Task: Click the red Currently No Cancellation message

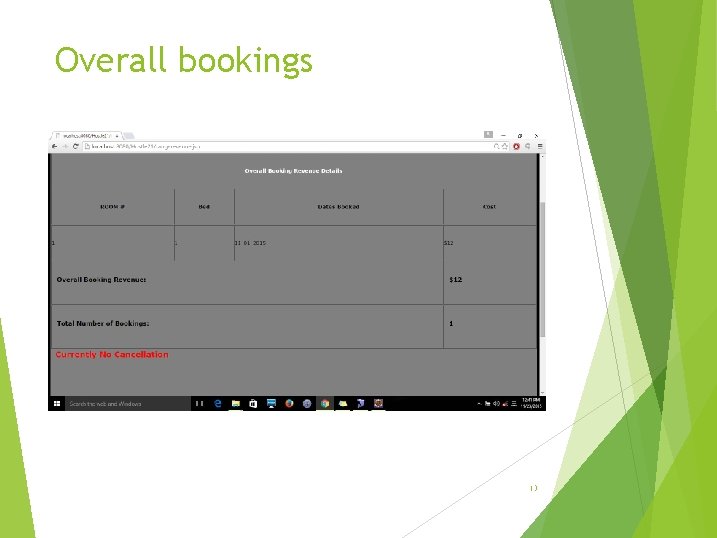Action: coord(112,354)
